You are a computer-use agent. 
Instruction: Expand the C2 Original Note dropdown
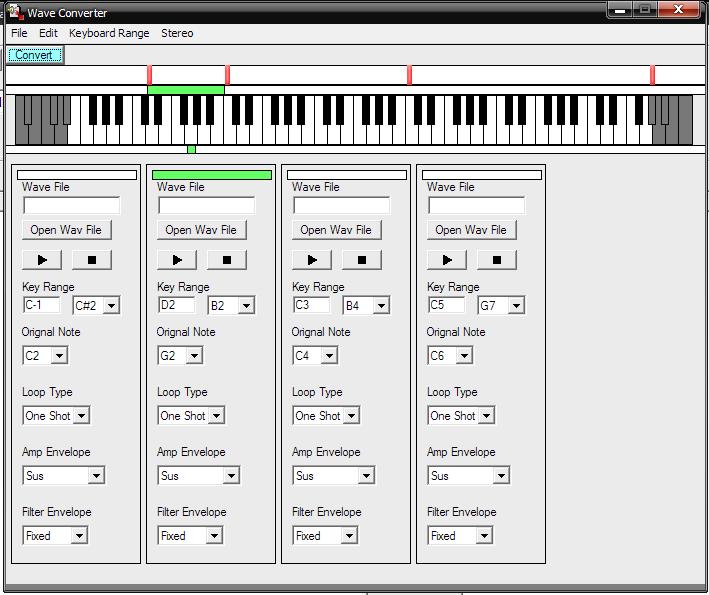pyautogui.click(x=59, y=356)
